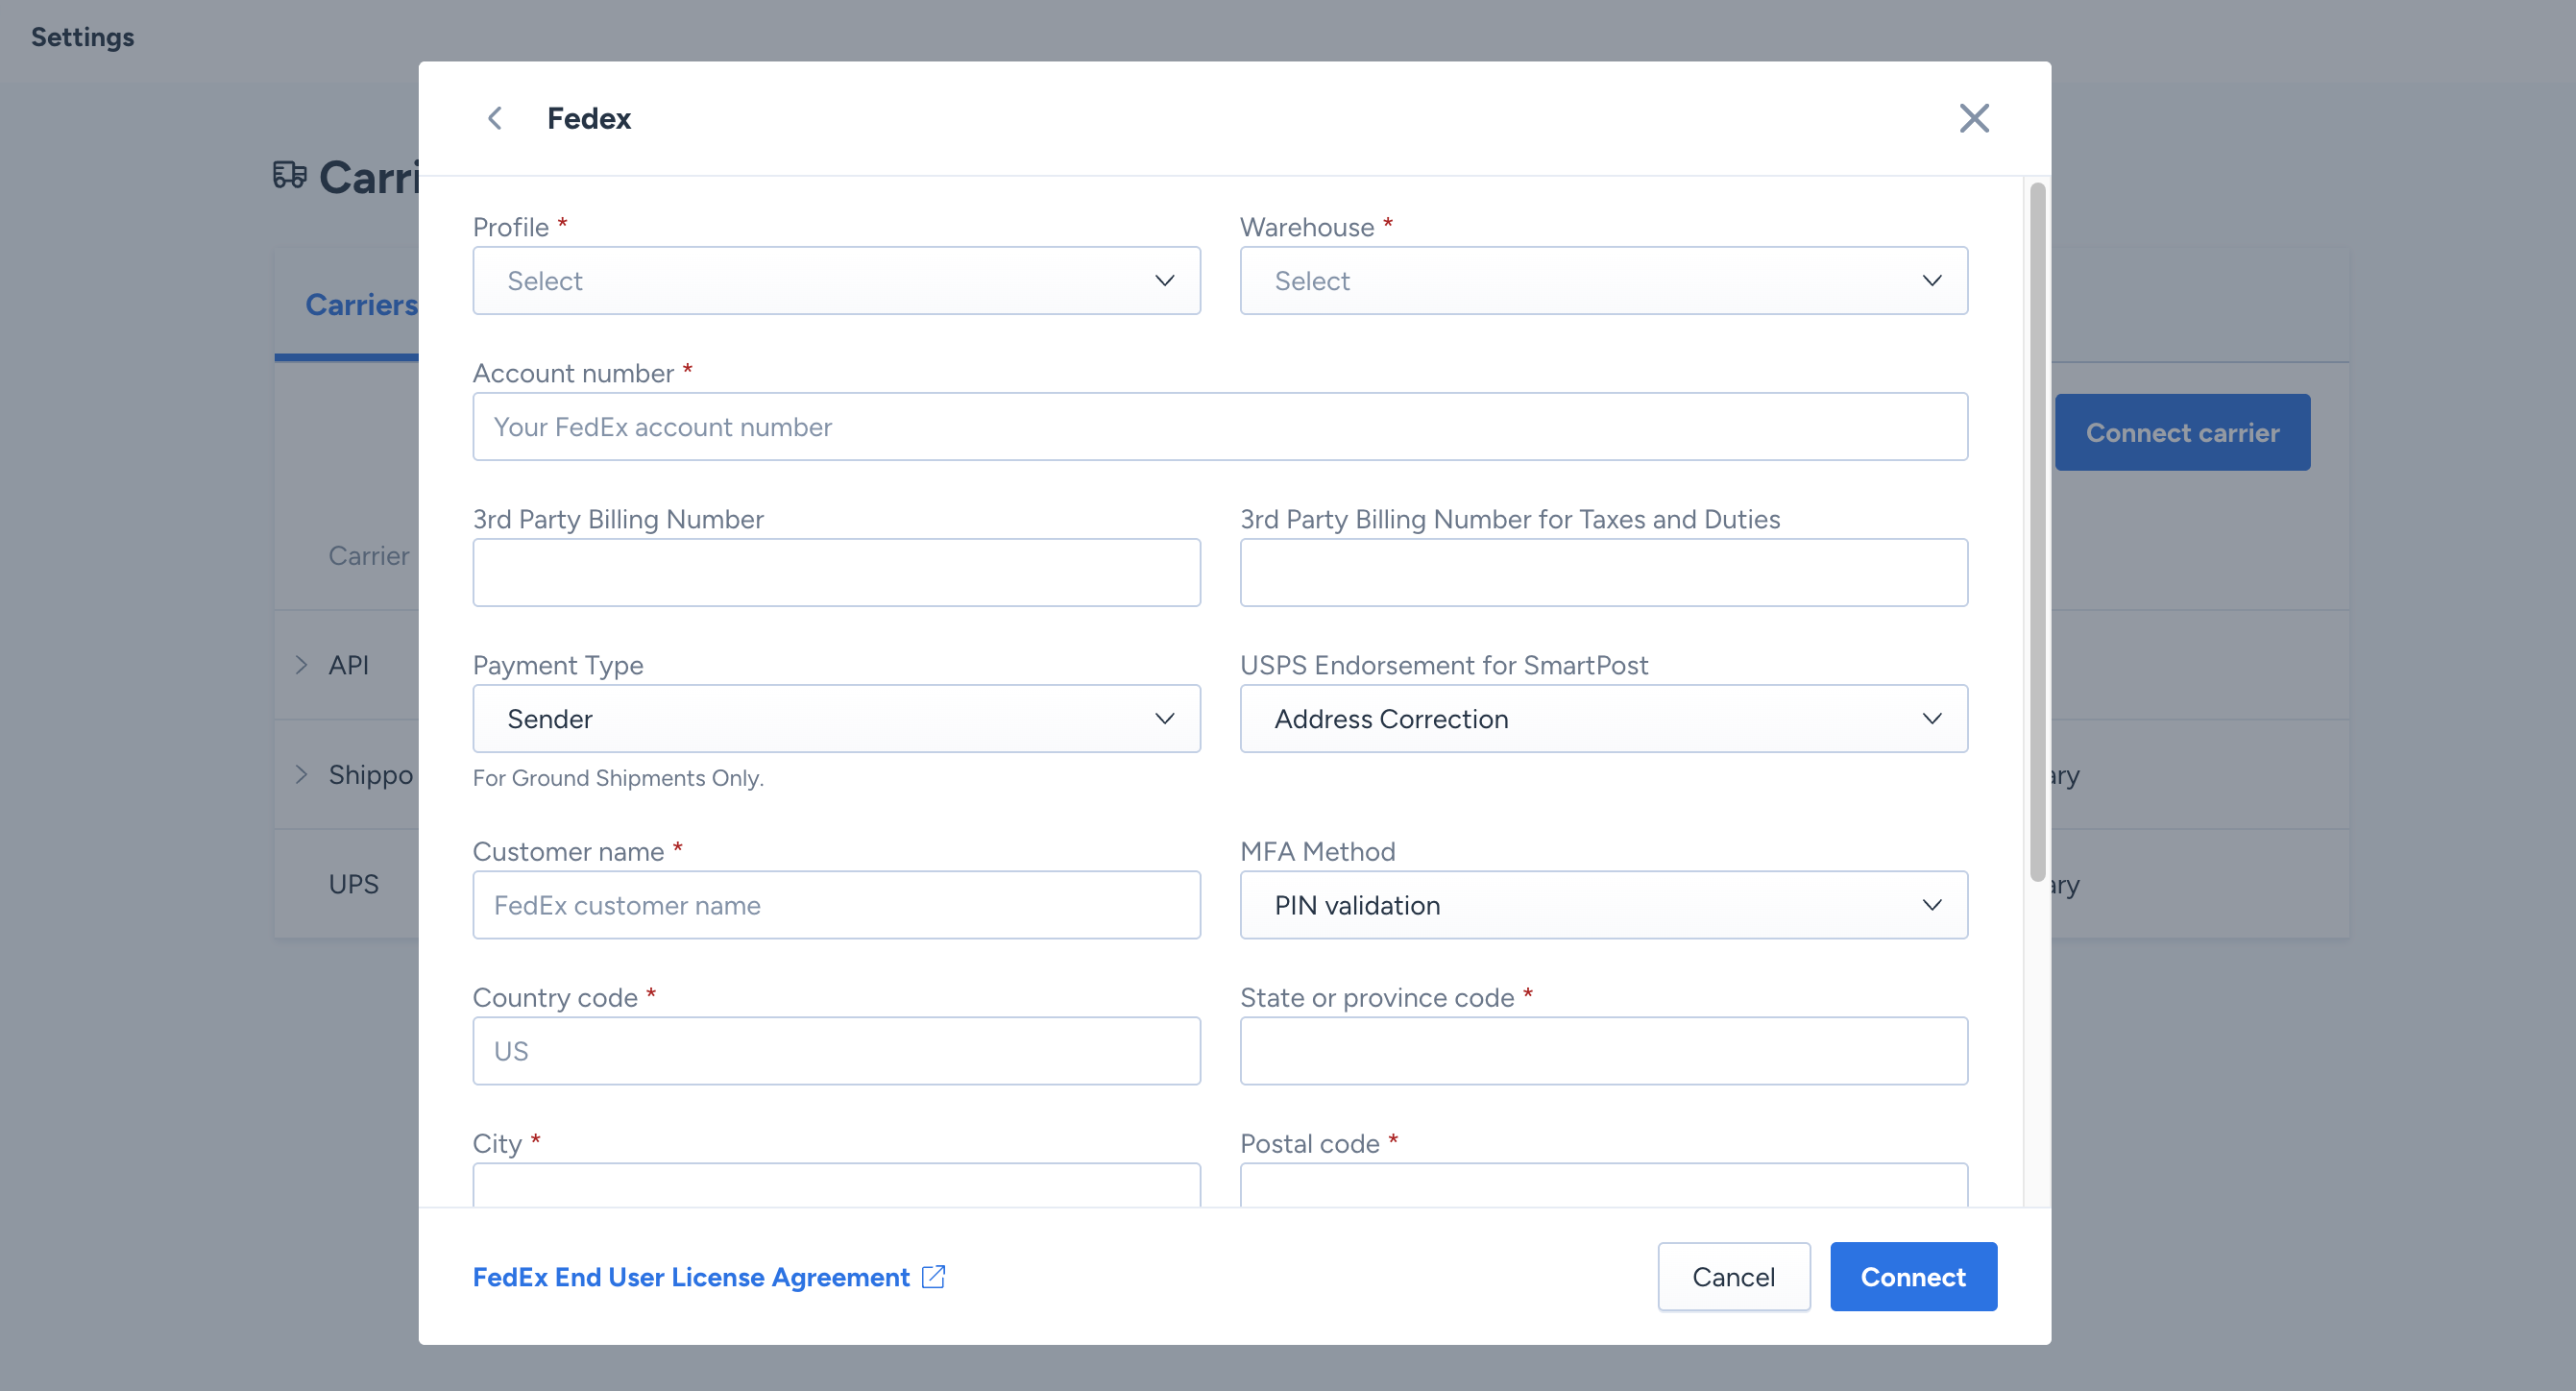Click the dialog's vertical scrollbar
The image size is (2576, 1391).
click(x=2036, y=532)
